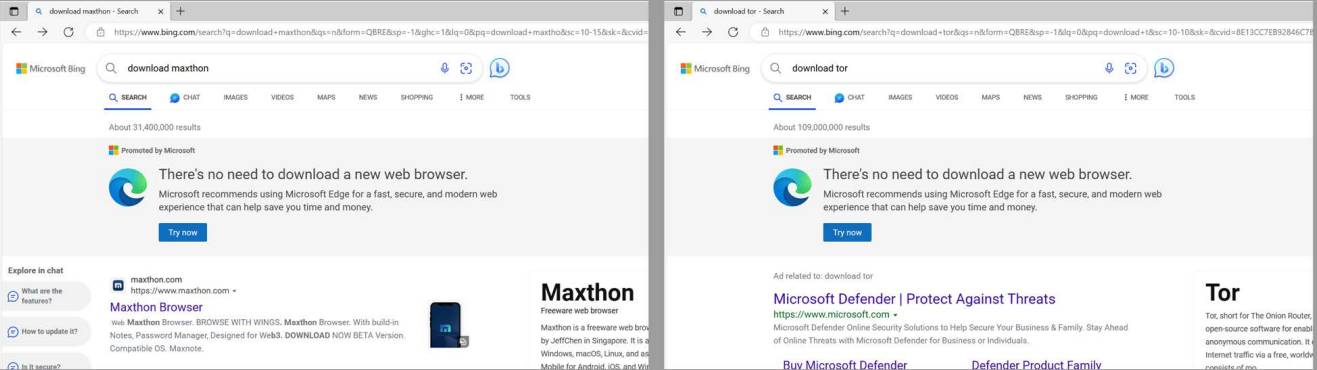This screenshot has width=1317, height=370.
Task: Expand the dropdown arrow beside https://www.microsoft.com
Action: (x=895, y=315)
